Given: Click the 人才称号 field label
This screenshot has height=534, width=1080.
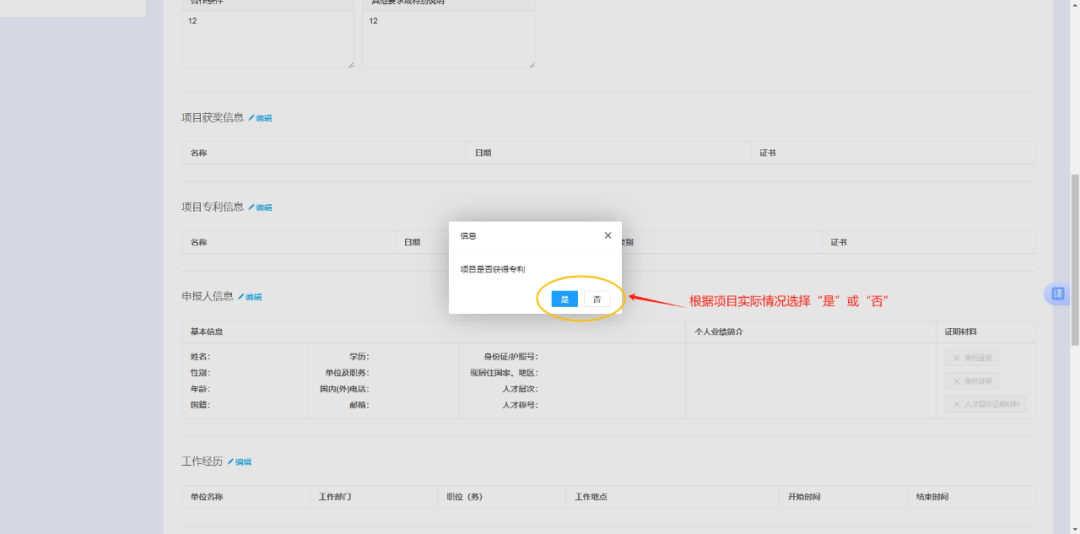Looking at the screenshot, I should (520, 405).
